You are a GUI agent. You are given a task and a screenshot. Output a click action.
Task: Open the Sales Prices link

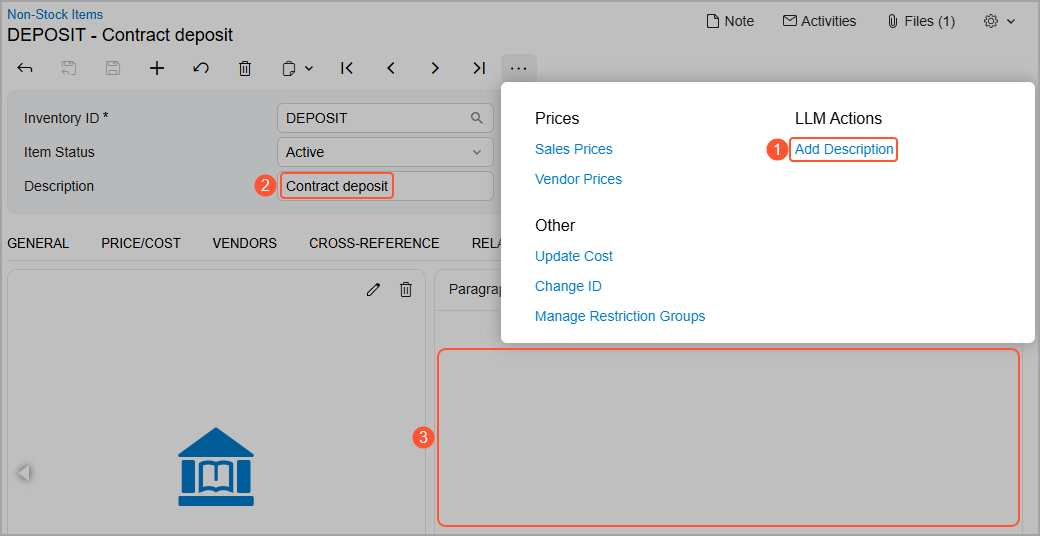click(x=573, y=149)
